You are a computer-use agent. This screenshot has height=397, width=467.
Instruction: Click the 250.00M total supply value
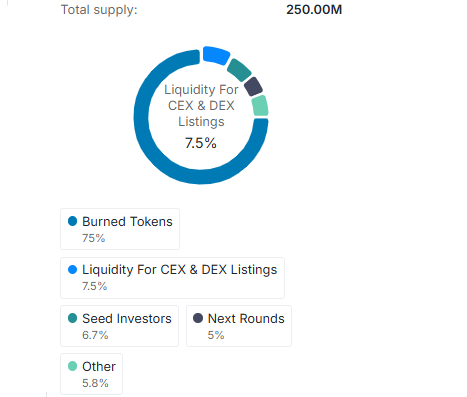point(314,9)
